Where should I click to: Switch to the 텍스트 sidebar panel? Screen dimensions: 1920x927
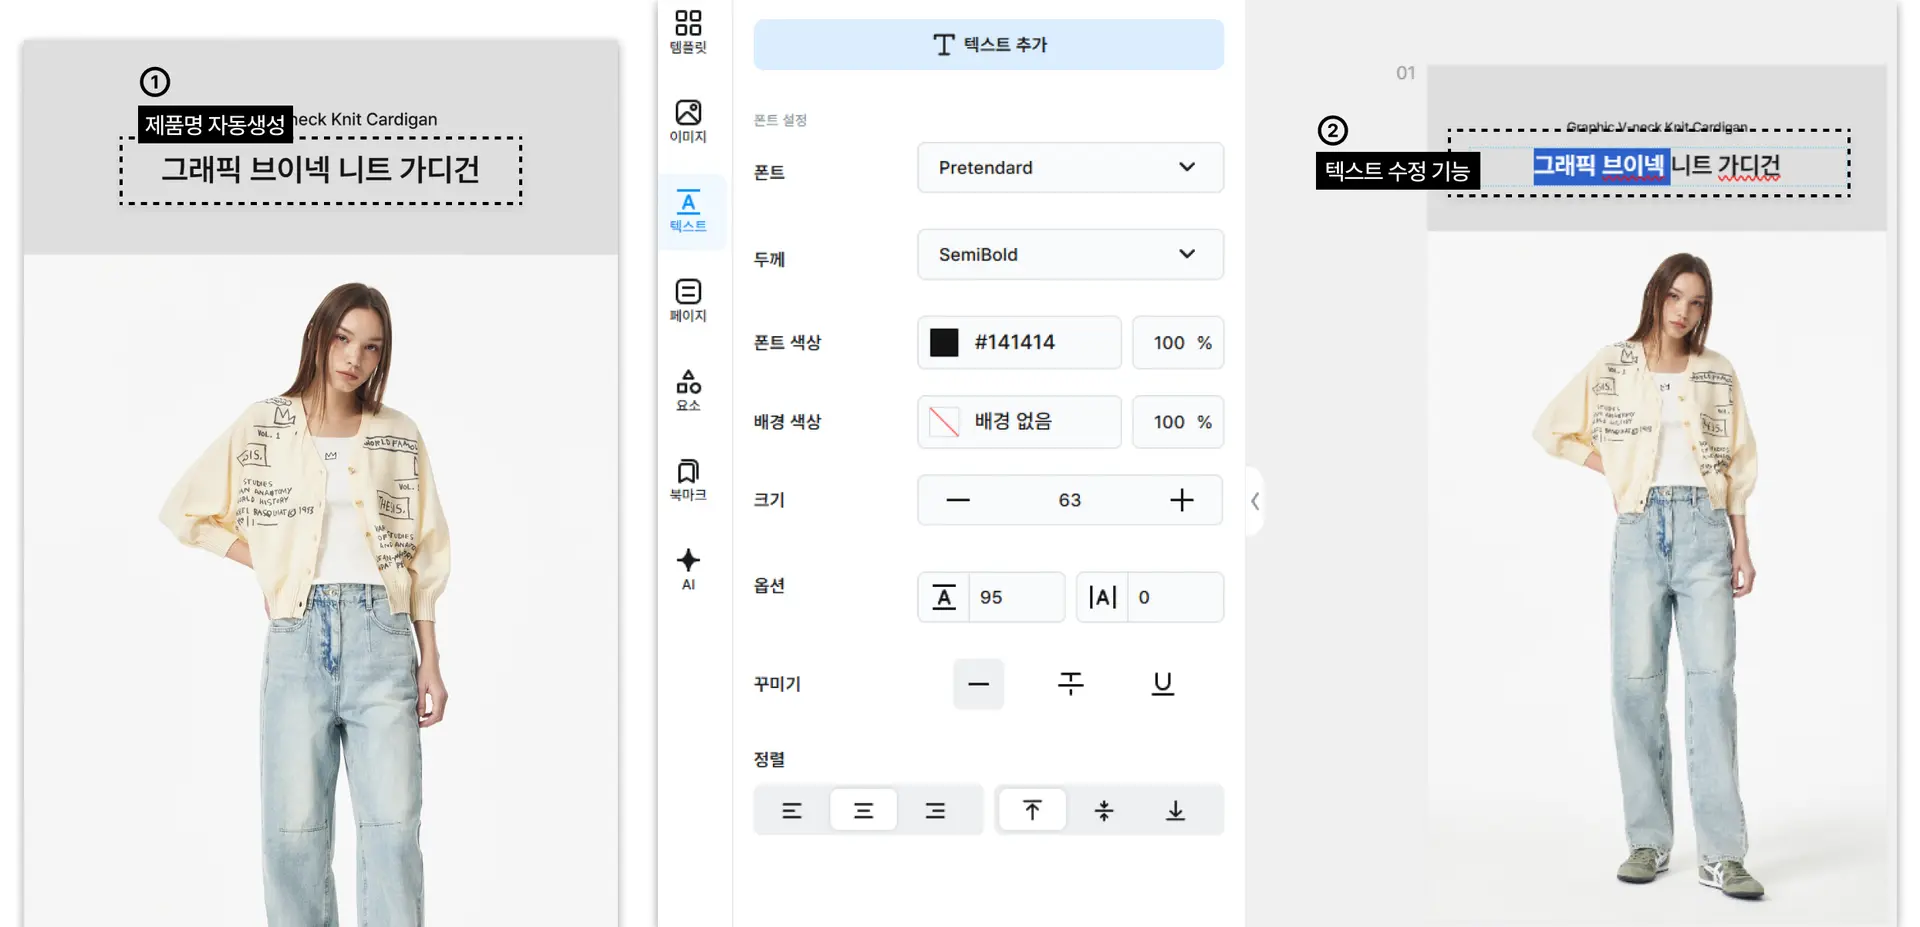pyautogui.click(x=688, y=211)
